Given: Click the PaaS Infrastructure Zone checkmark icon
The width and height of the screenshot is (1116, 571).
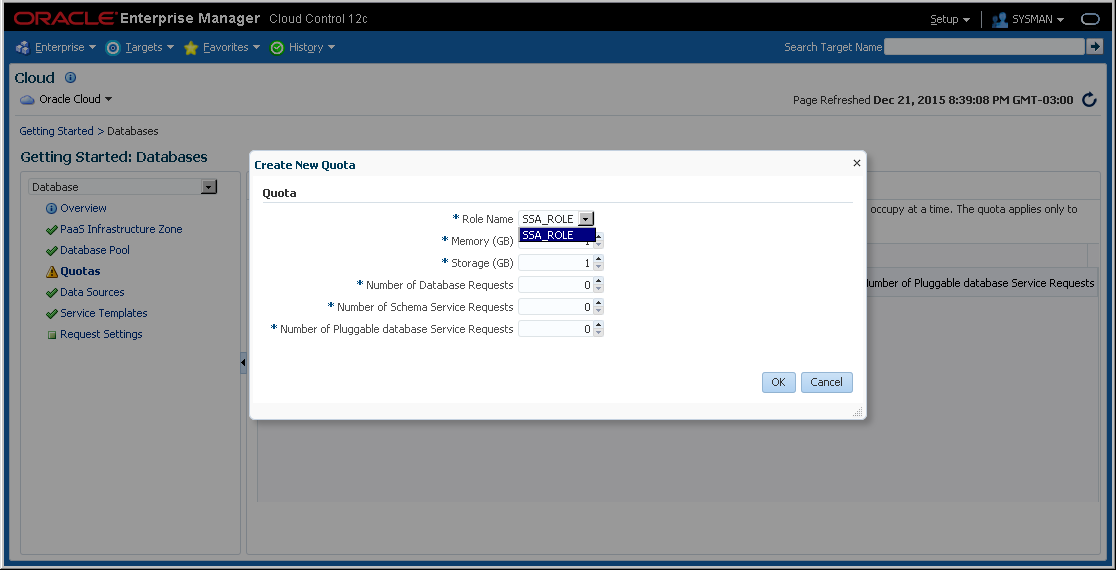Looking at the screenshot, I should [x=51, y=230].
